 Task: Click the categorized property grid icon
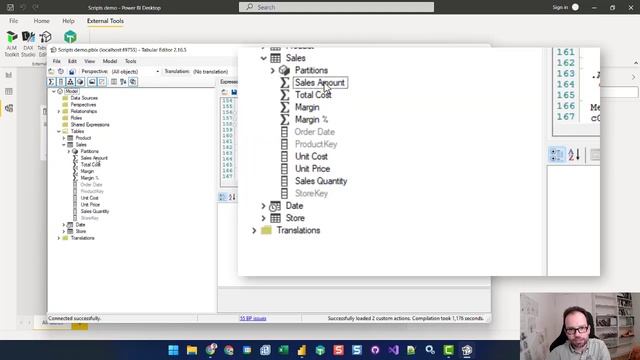pos(222,197)
